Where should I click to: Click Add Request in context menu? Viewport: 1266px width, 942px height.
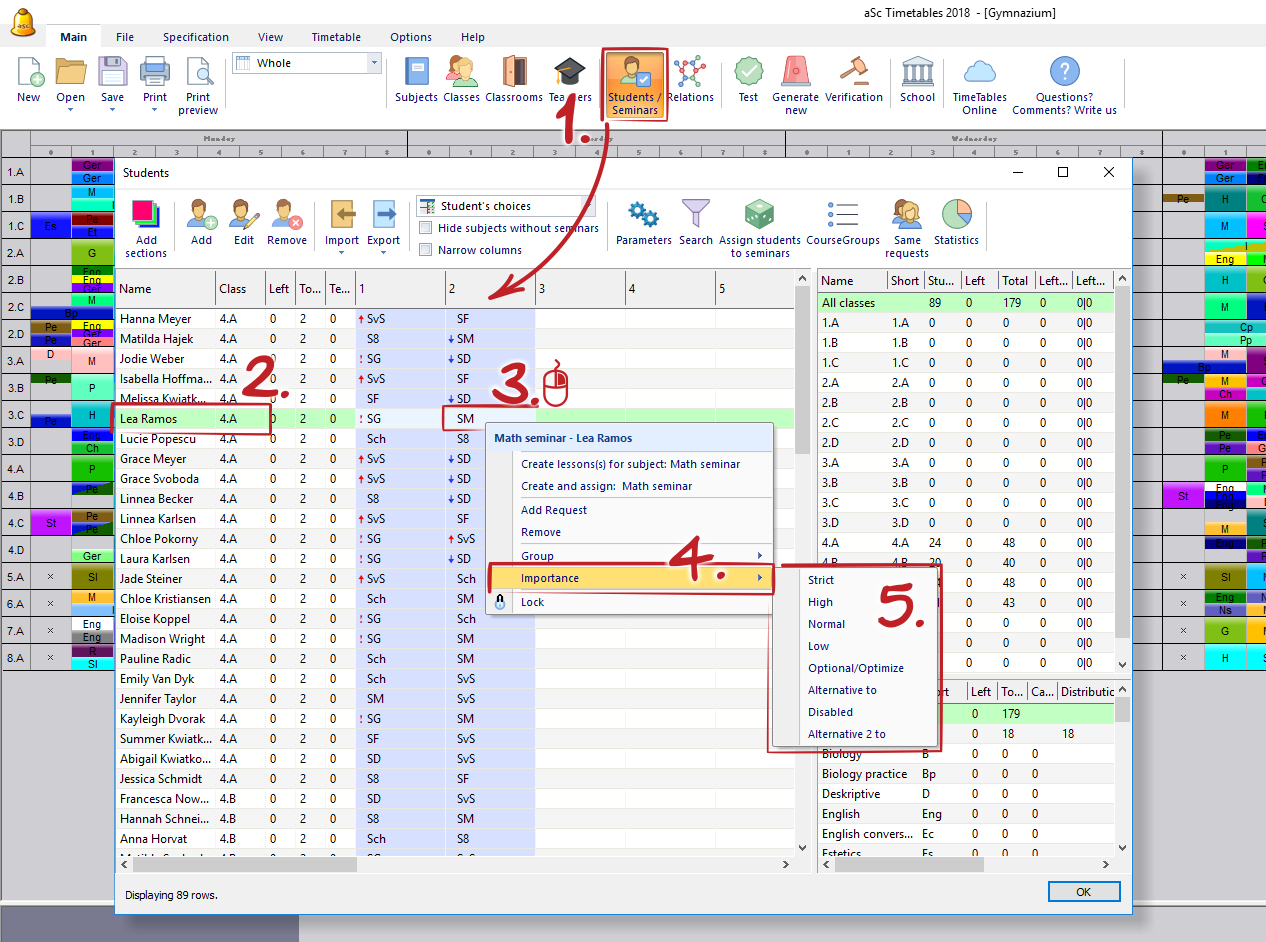[x=554, y=510]
